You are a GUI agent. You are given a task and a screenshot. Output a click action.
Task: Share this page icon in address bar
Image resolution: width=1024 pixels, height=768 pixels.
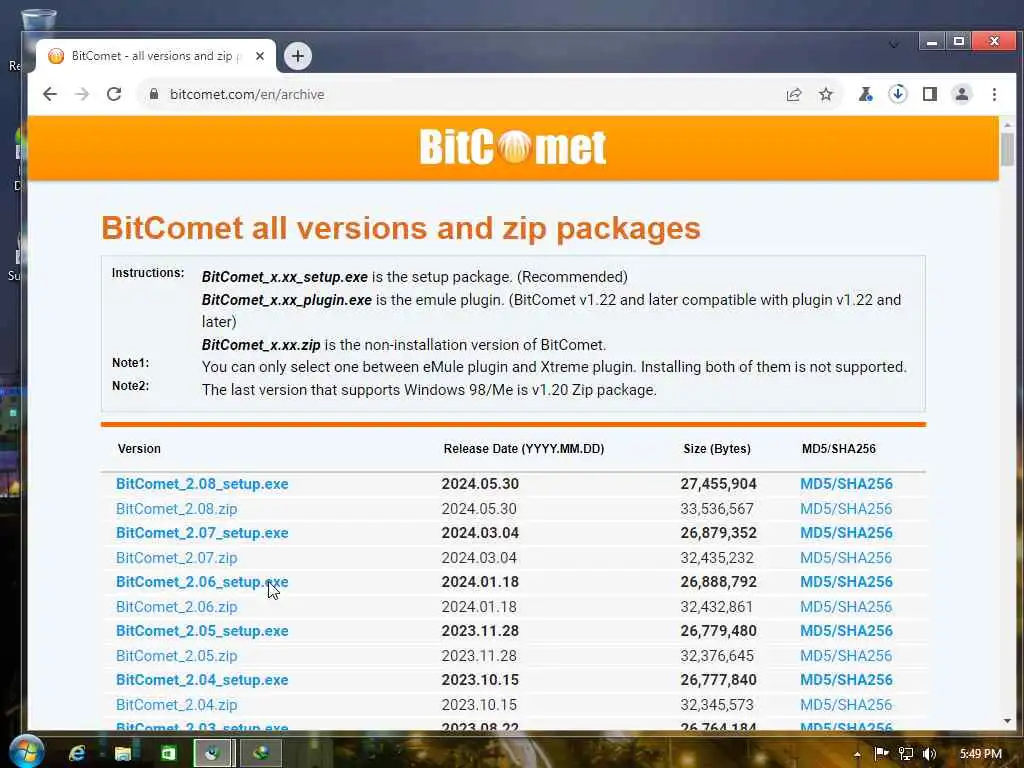click(x=793, y=95)
